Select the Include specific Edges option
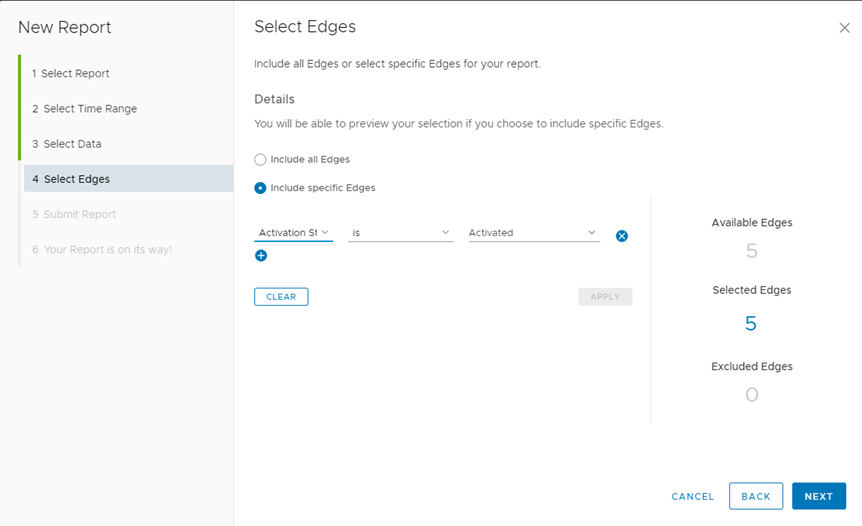Screen dimensions: 862x526 pyautogui.click(x=261, y=188)
